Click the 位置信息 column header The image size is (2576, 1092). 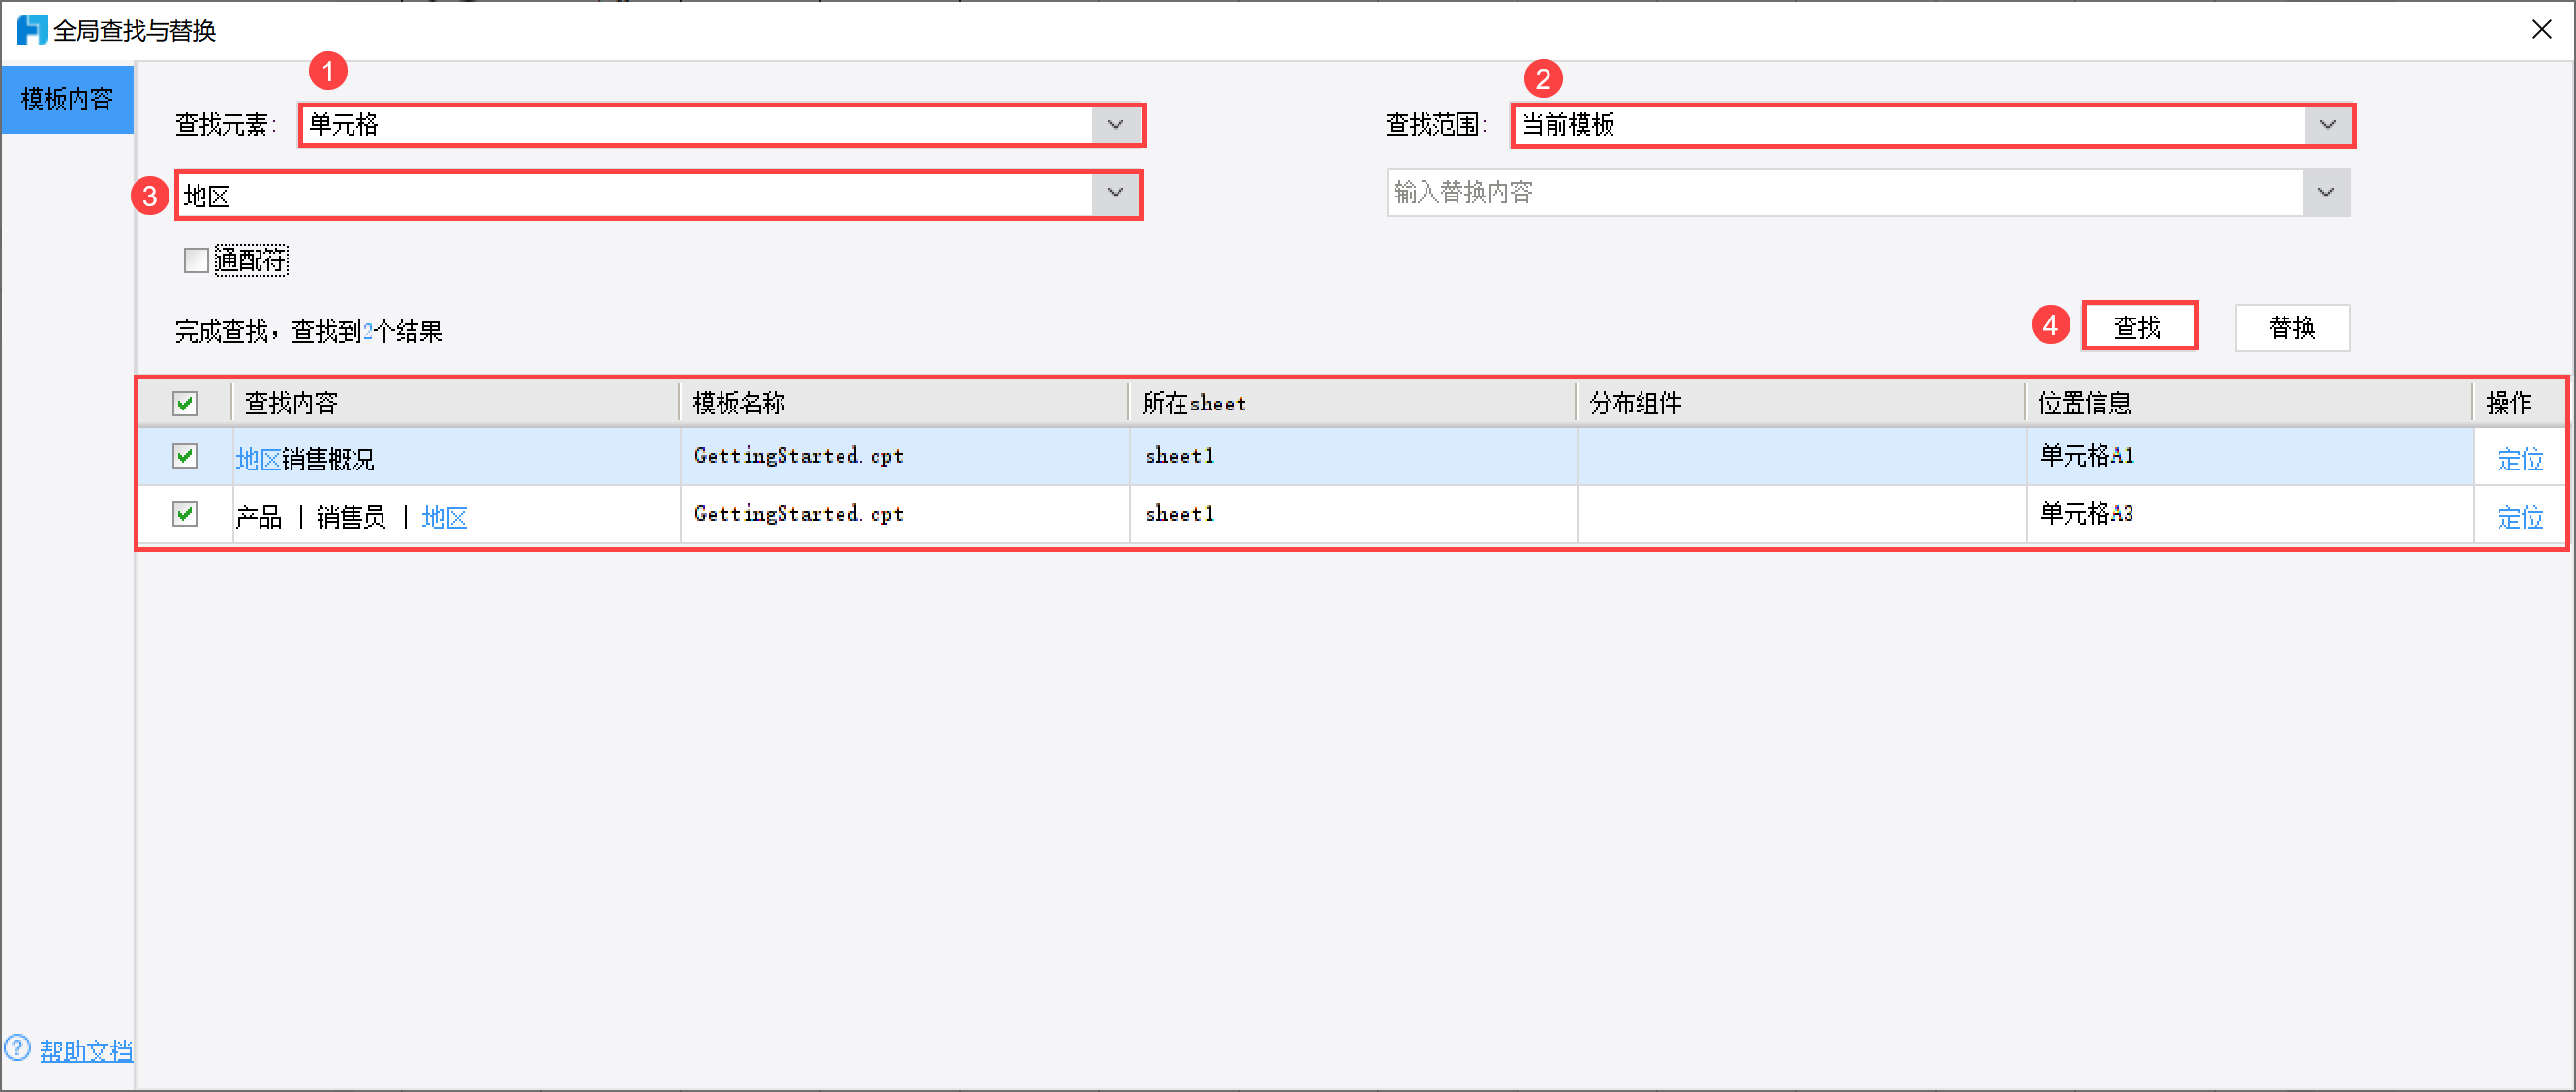(2084, 404)
